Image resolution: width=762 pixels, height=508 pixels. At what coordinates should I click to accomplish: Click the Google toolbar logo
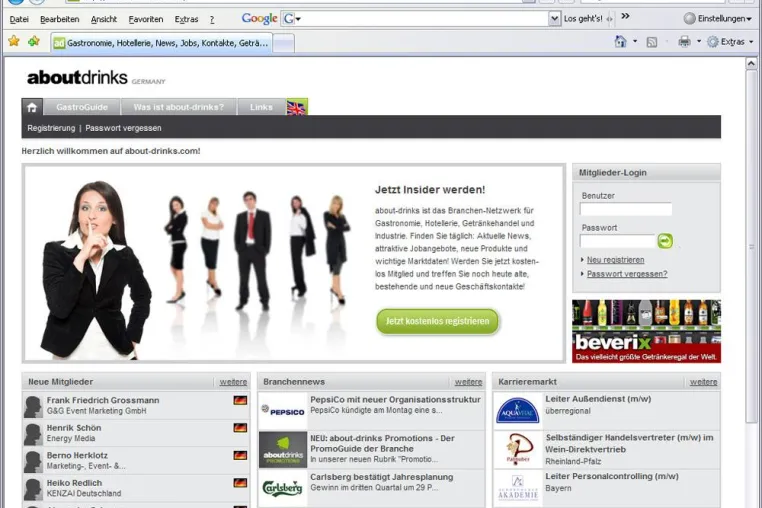[x=259, y=18]
